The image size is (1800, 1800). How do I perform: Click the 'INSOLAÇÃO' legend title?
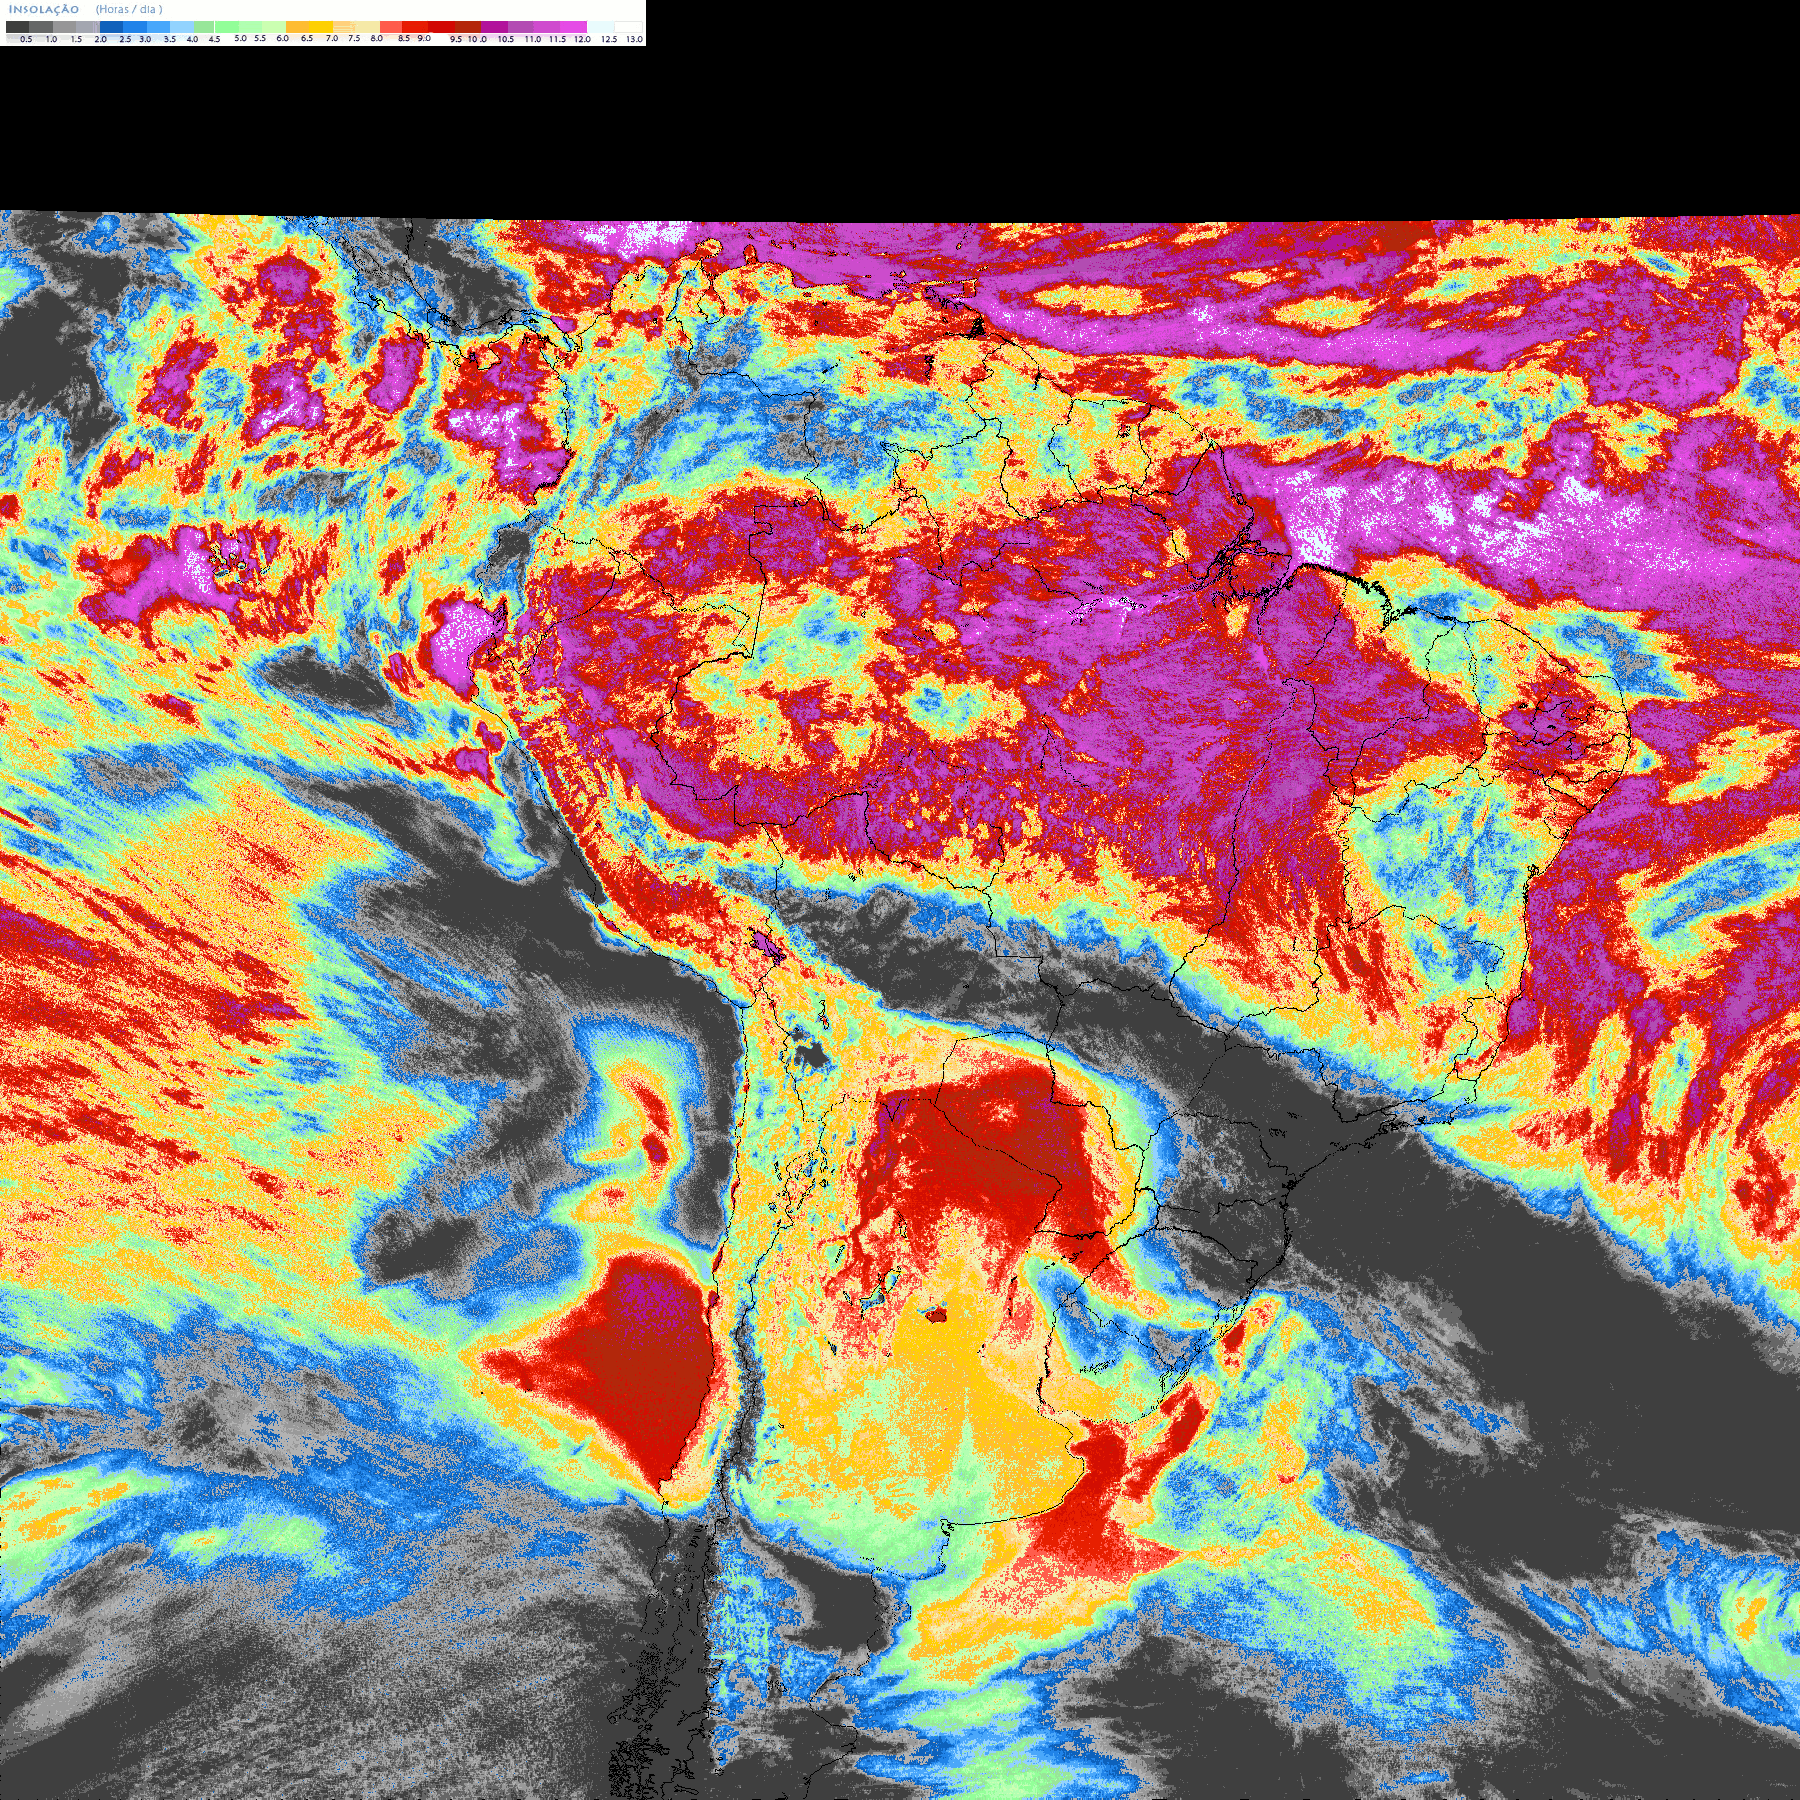click(44, 9)
